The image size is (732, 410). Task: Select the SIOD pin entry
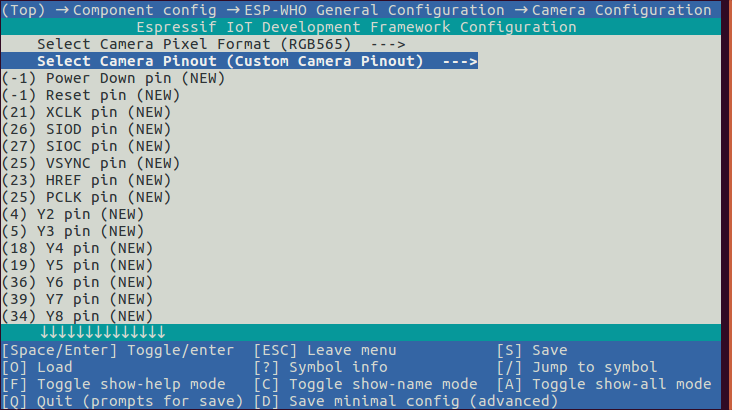coord(88,129)
